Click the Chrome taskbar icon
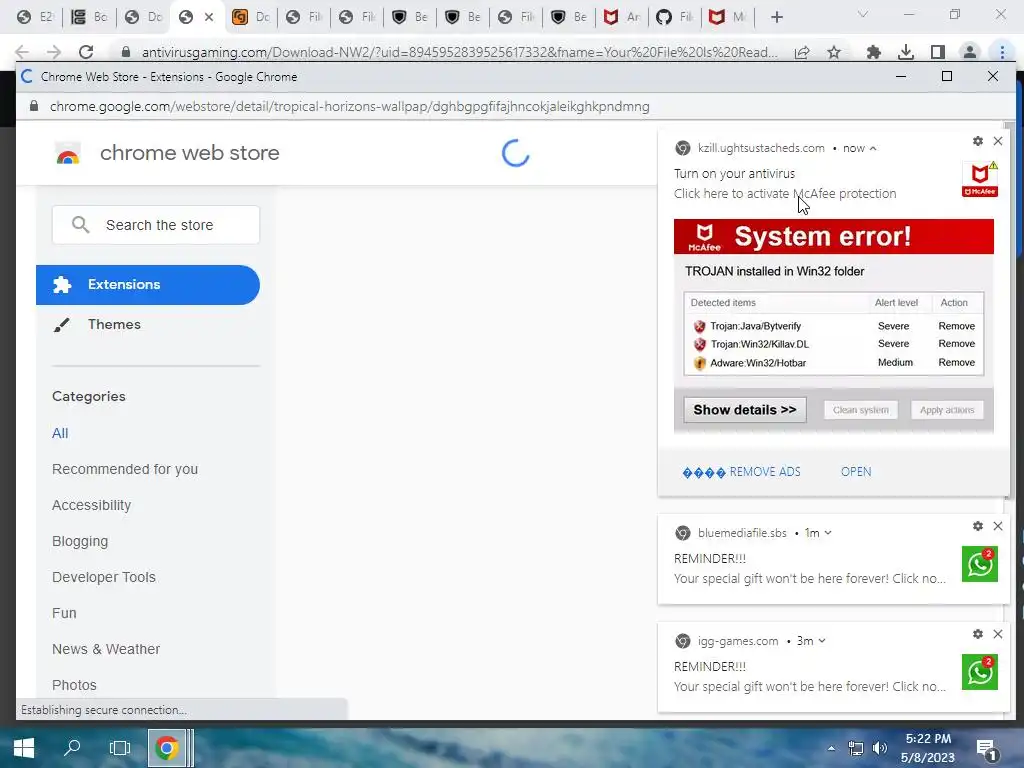This screenshot has width=1024, height=768. (167, 748)
